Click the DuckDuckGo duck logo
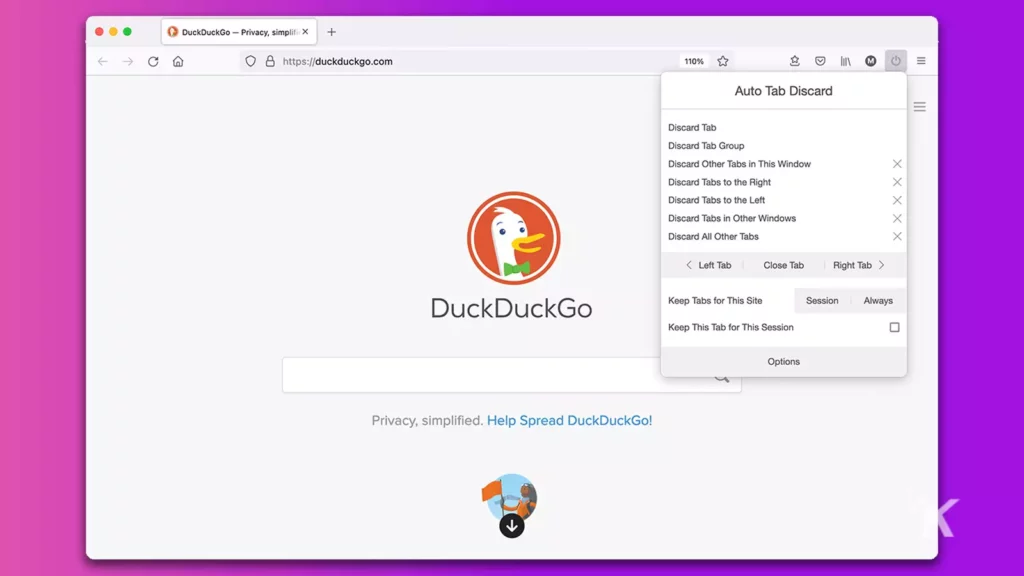 click(x=513, y=238)
